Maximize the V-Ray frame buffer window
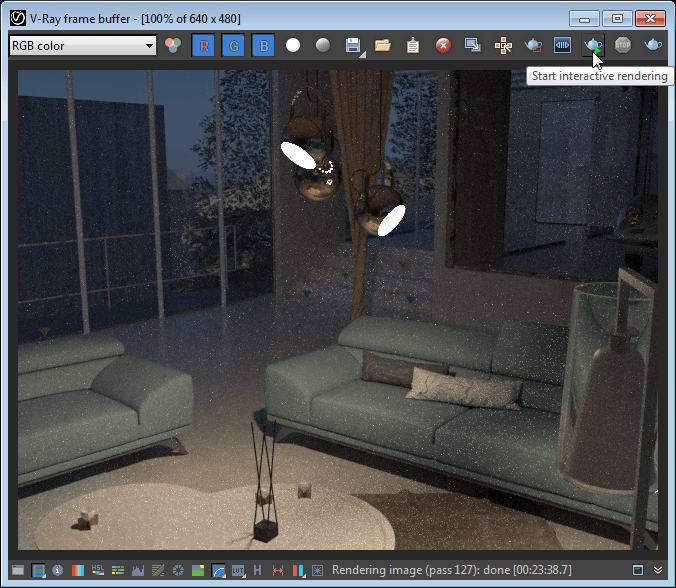Image resolution: width=676 pixels, height=588 pixels. point(617,19)
